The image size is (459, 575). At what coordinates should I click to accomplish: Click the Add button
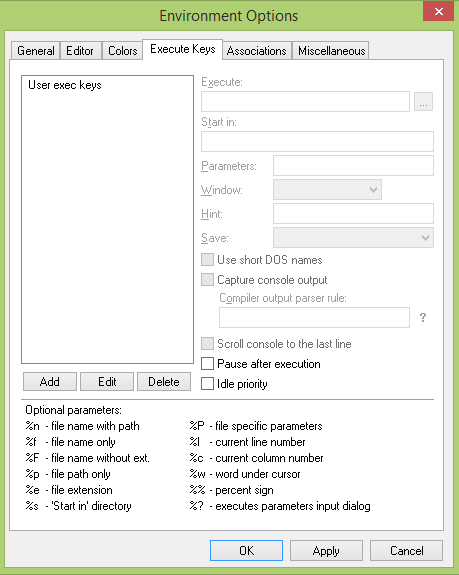[50, 382]
